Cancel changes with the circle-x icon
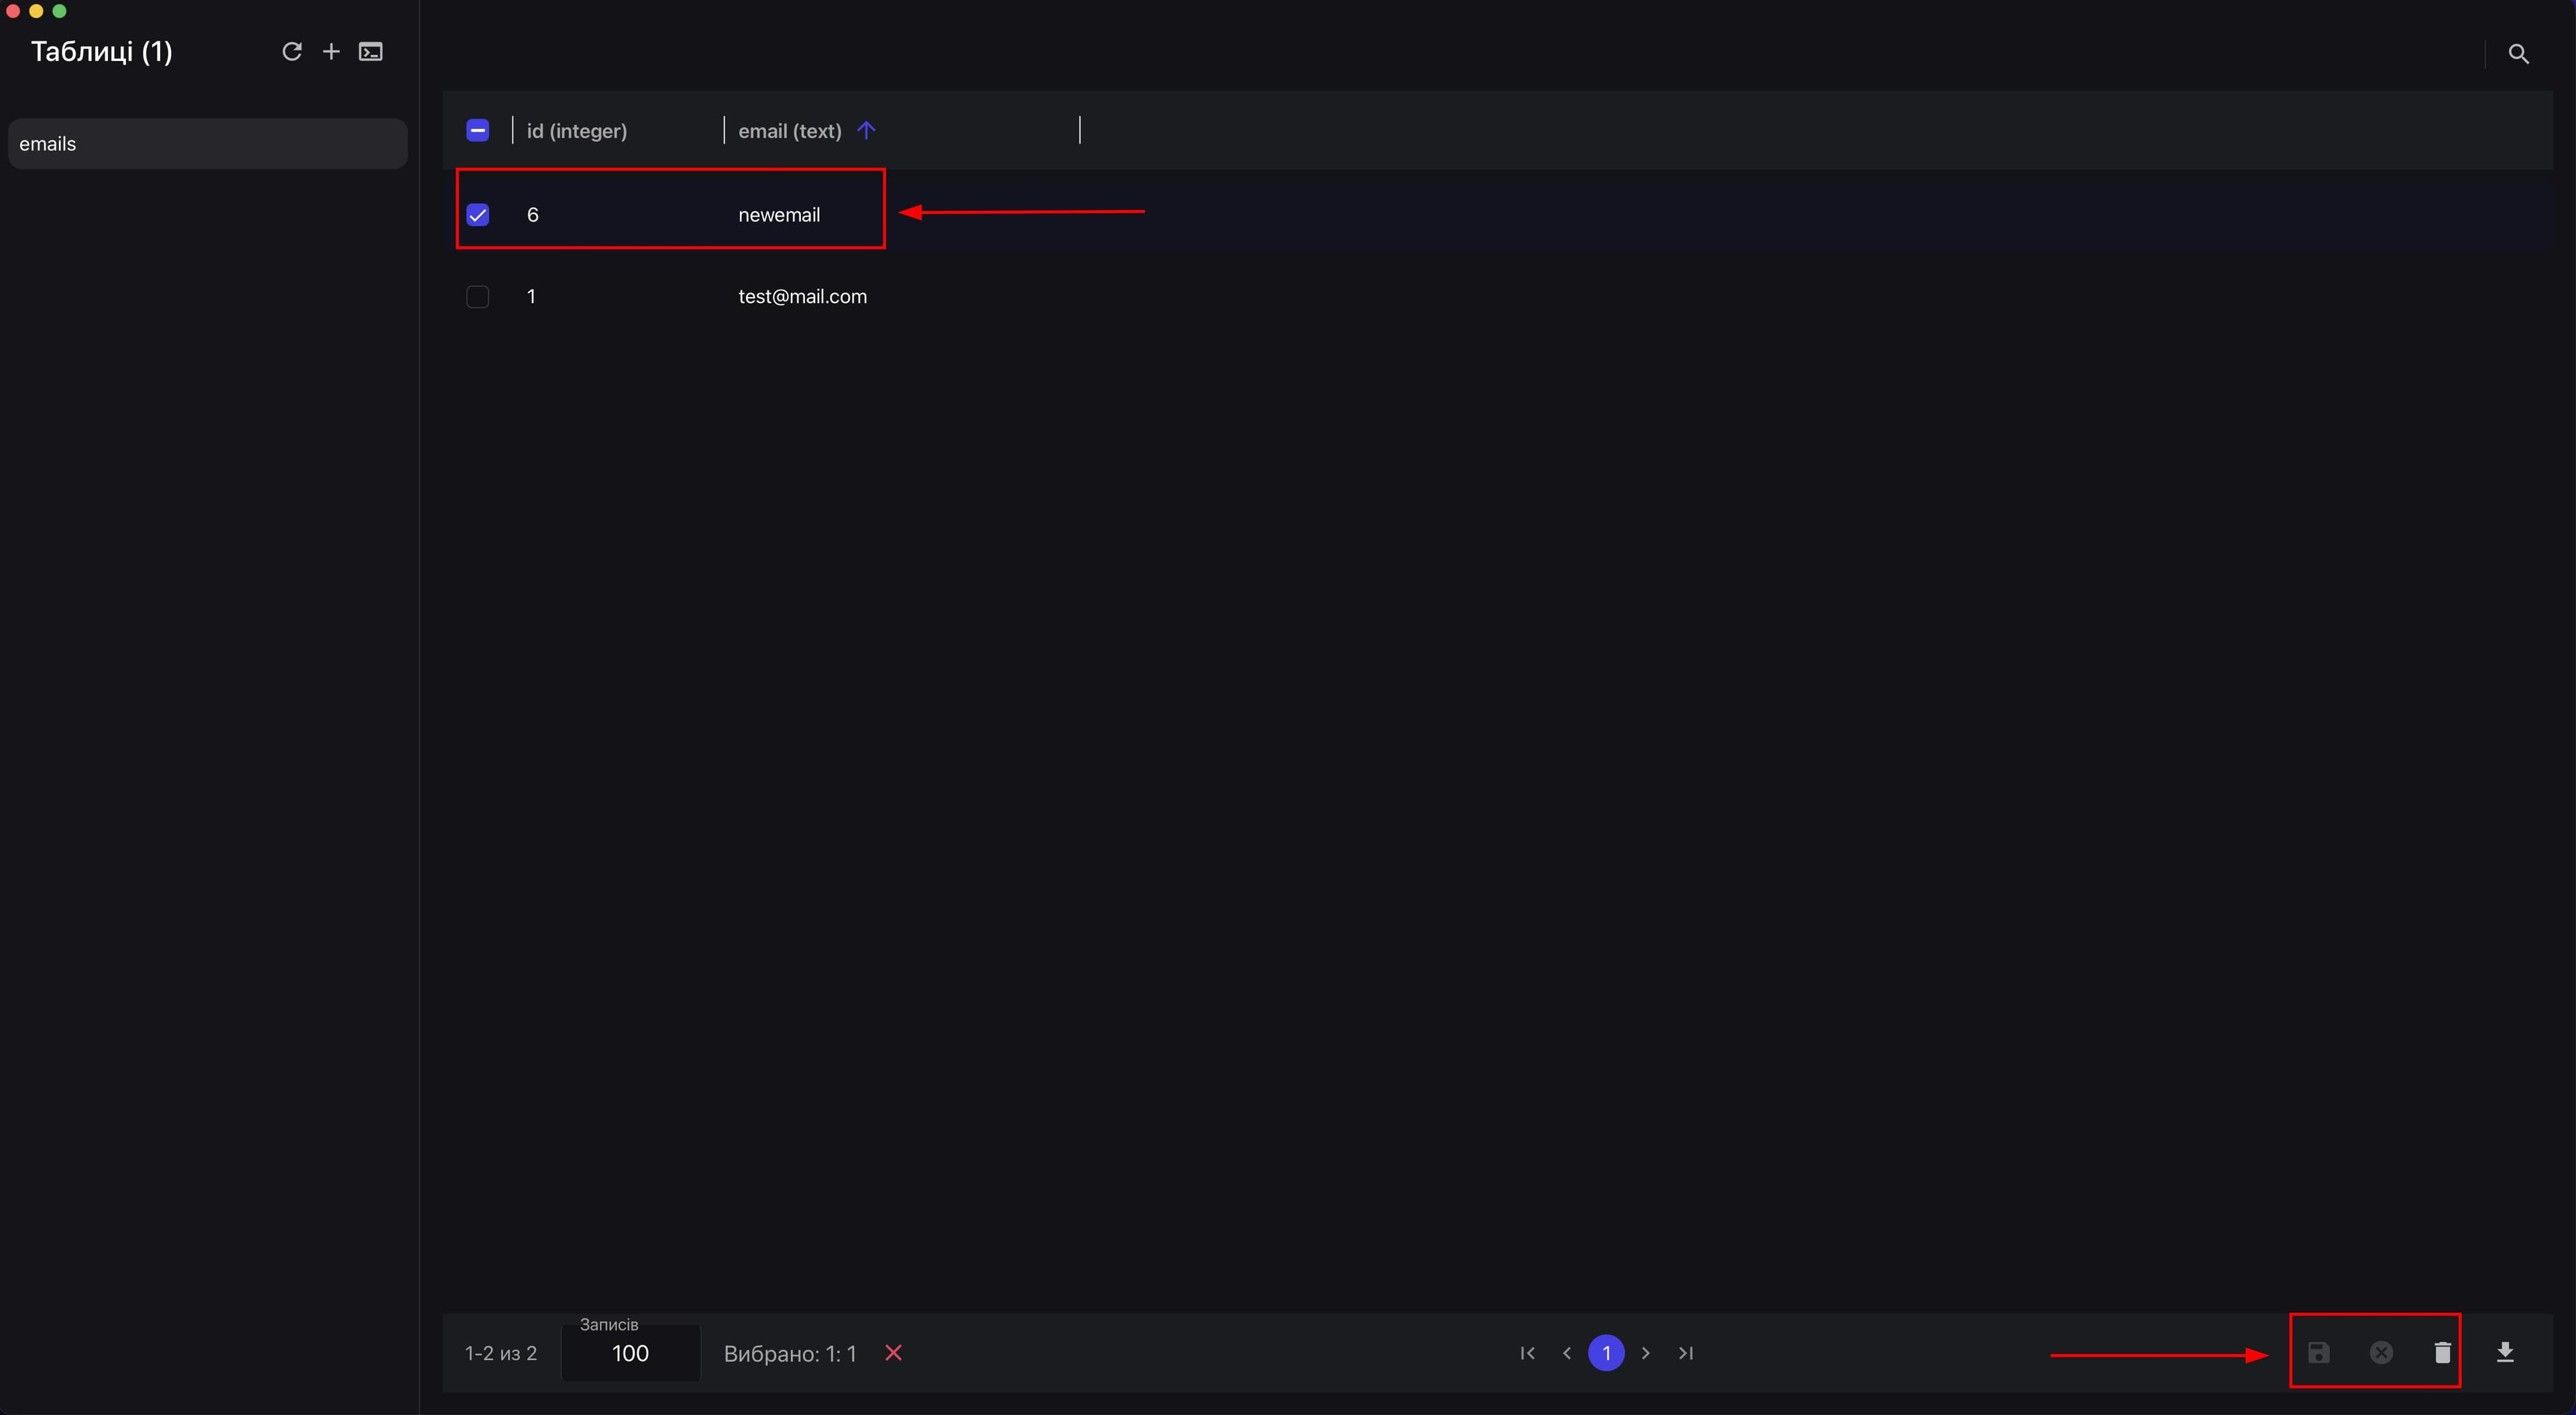This screenshot has width=2576, height=1415. (x=2381, y=1353)
